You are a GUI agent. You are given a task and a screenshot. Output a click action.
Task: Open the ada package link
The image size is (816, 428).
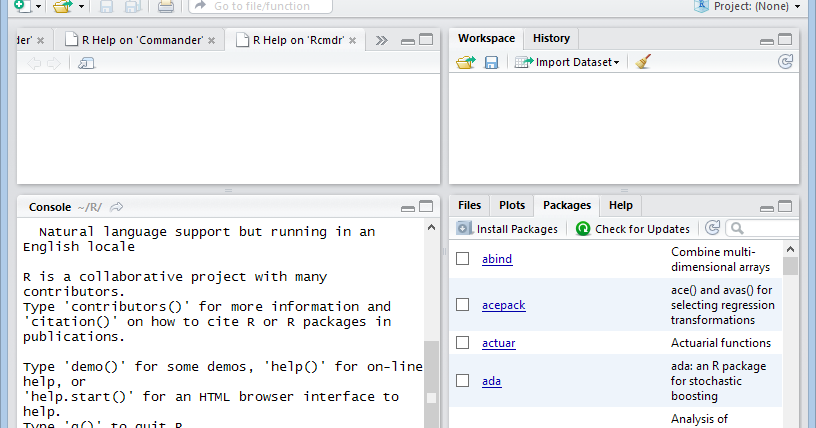492,381
